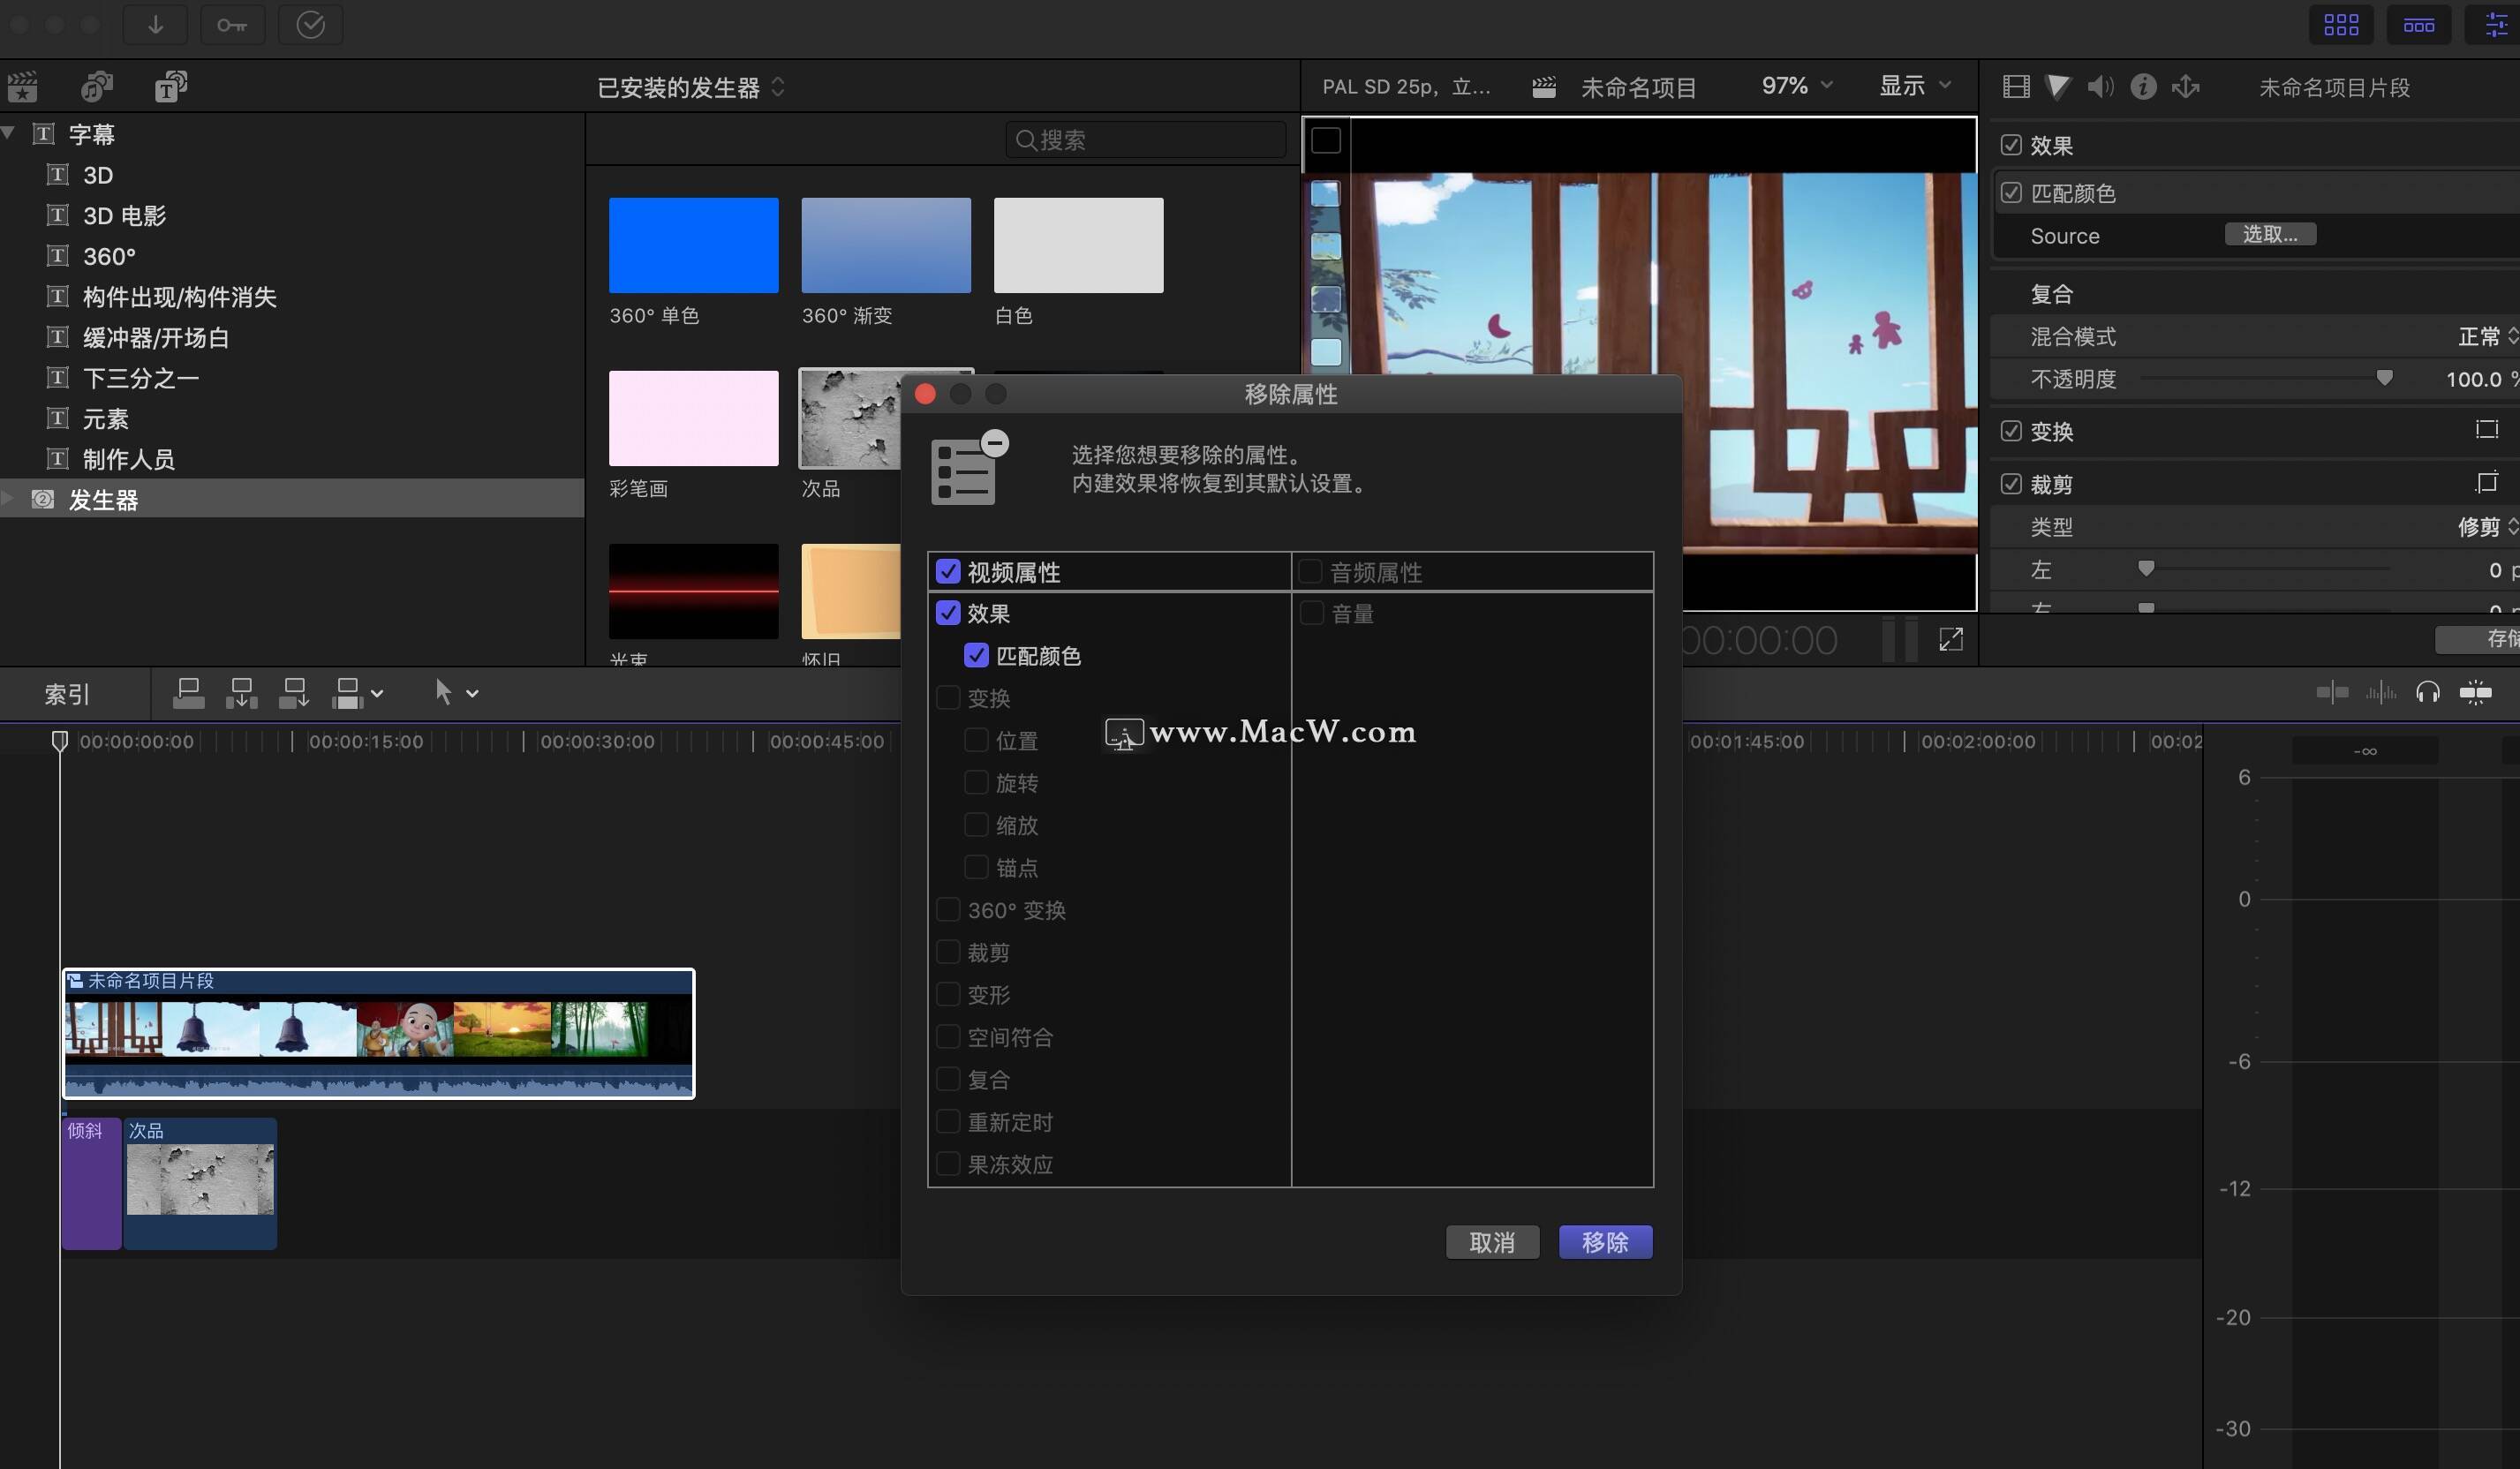Click the crop on-screen control icon
Image resolution: width=2520 pixels, height=1469 pixels.
(2486, 483)
